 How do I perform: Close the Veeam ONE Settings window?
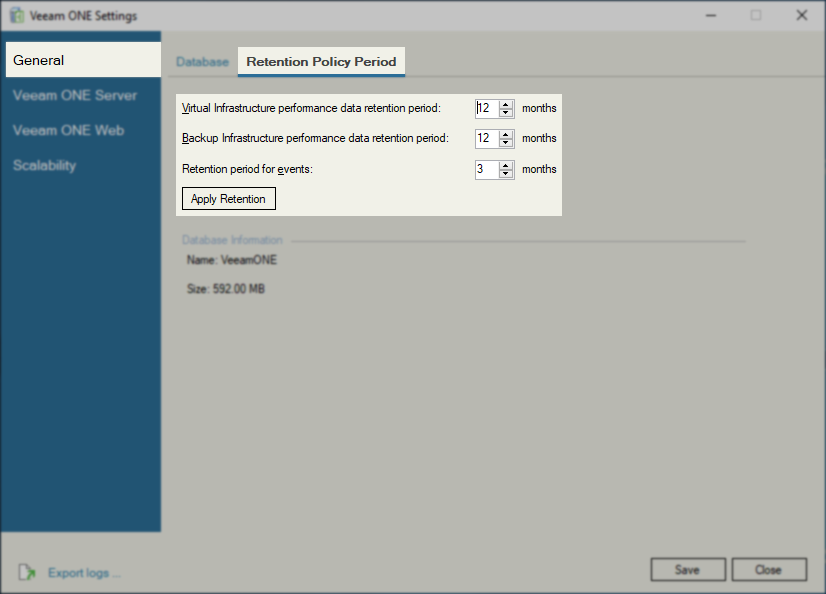coord(802,15)
